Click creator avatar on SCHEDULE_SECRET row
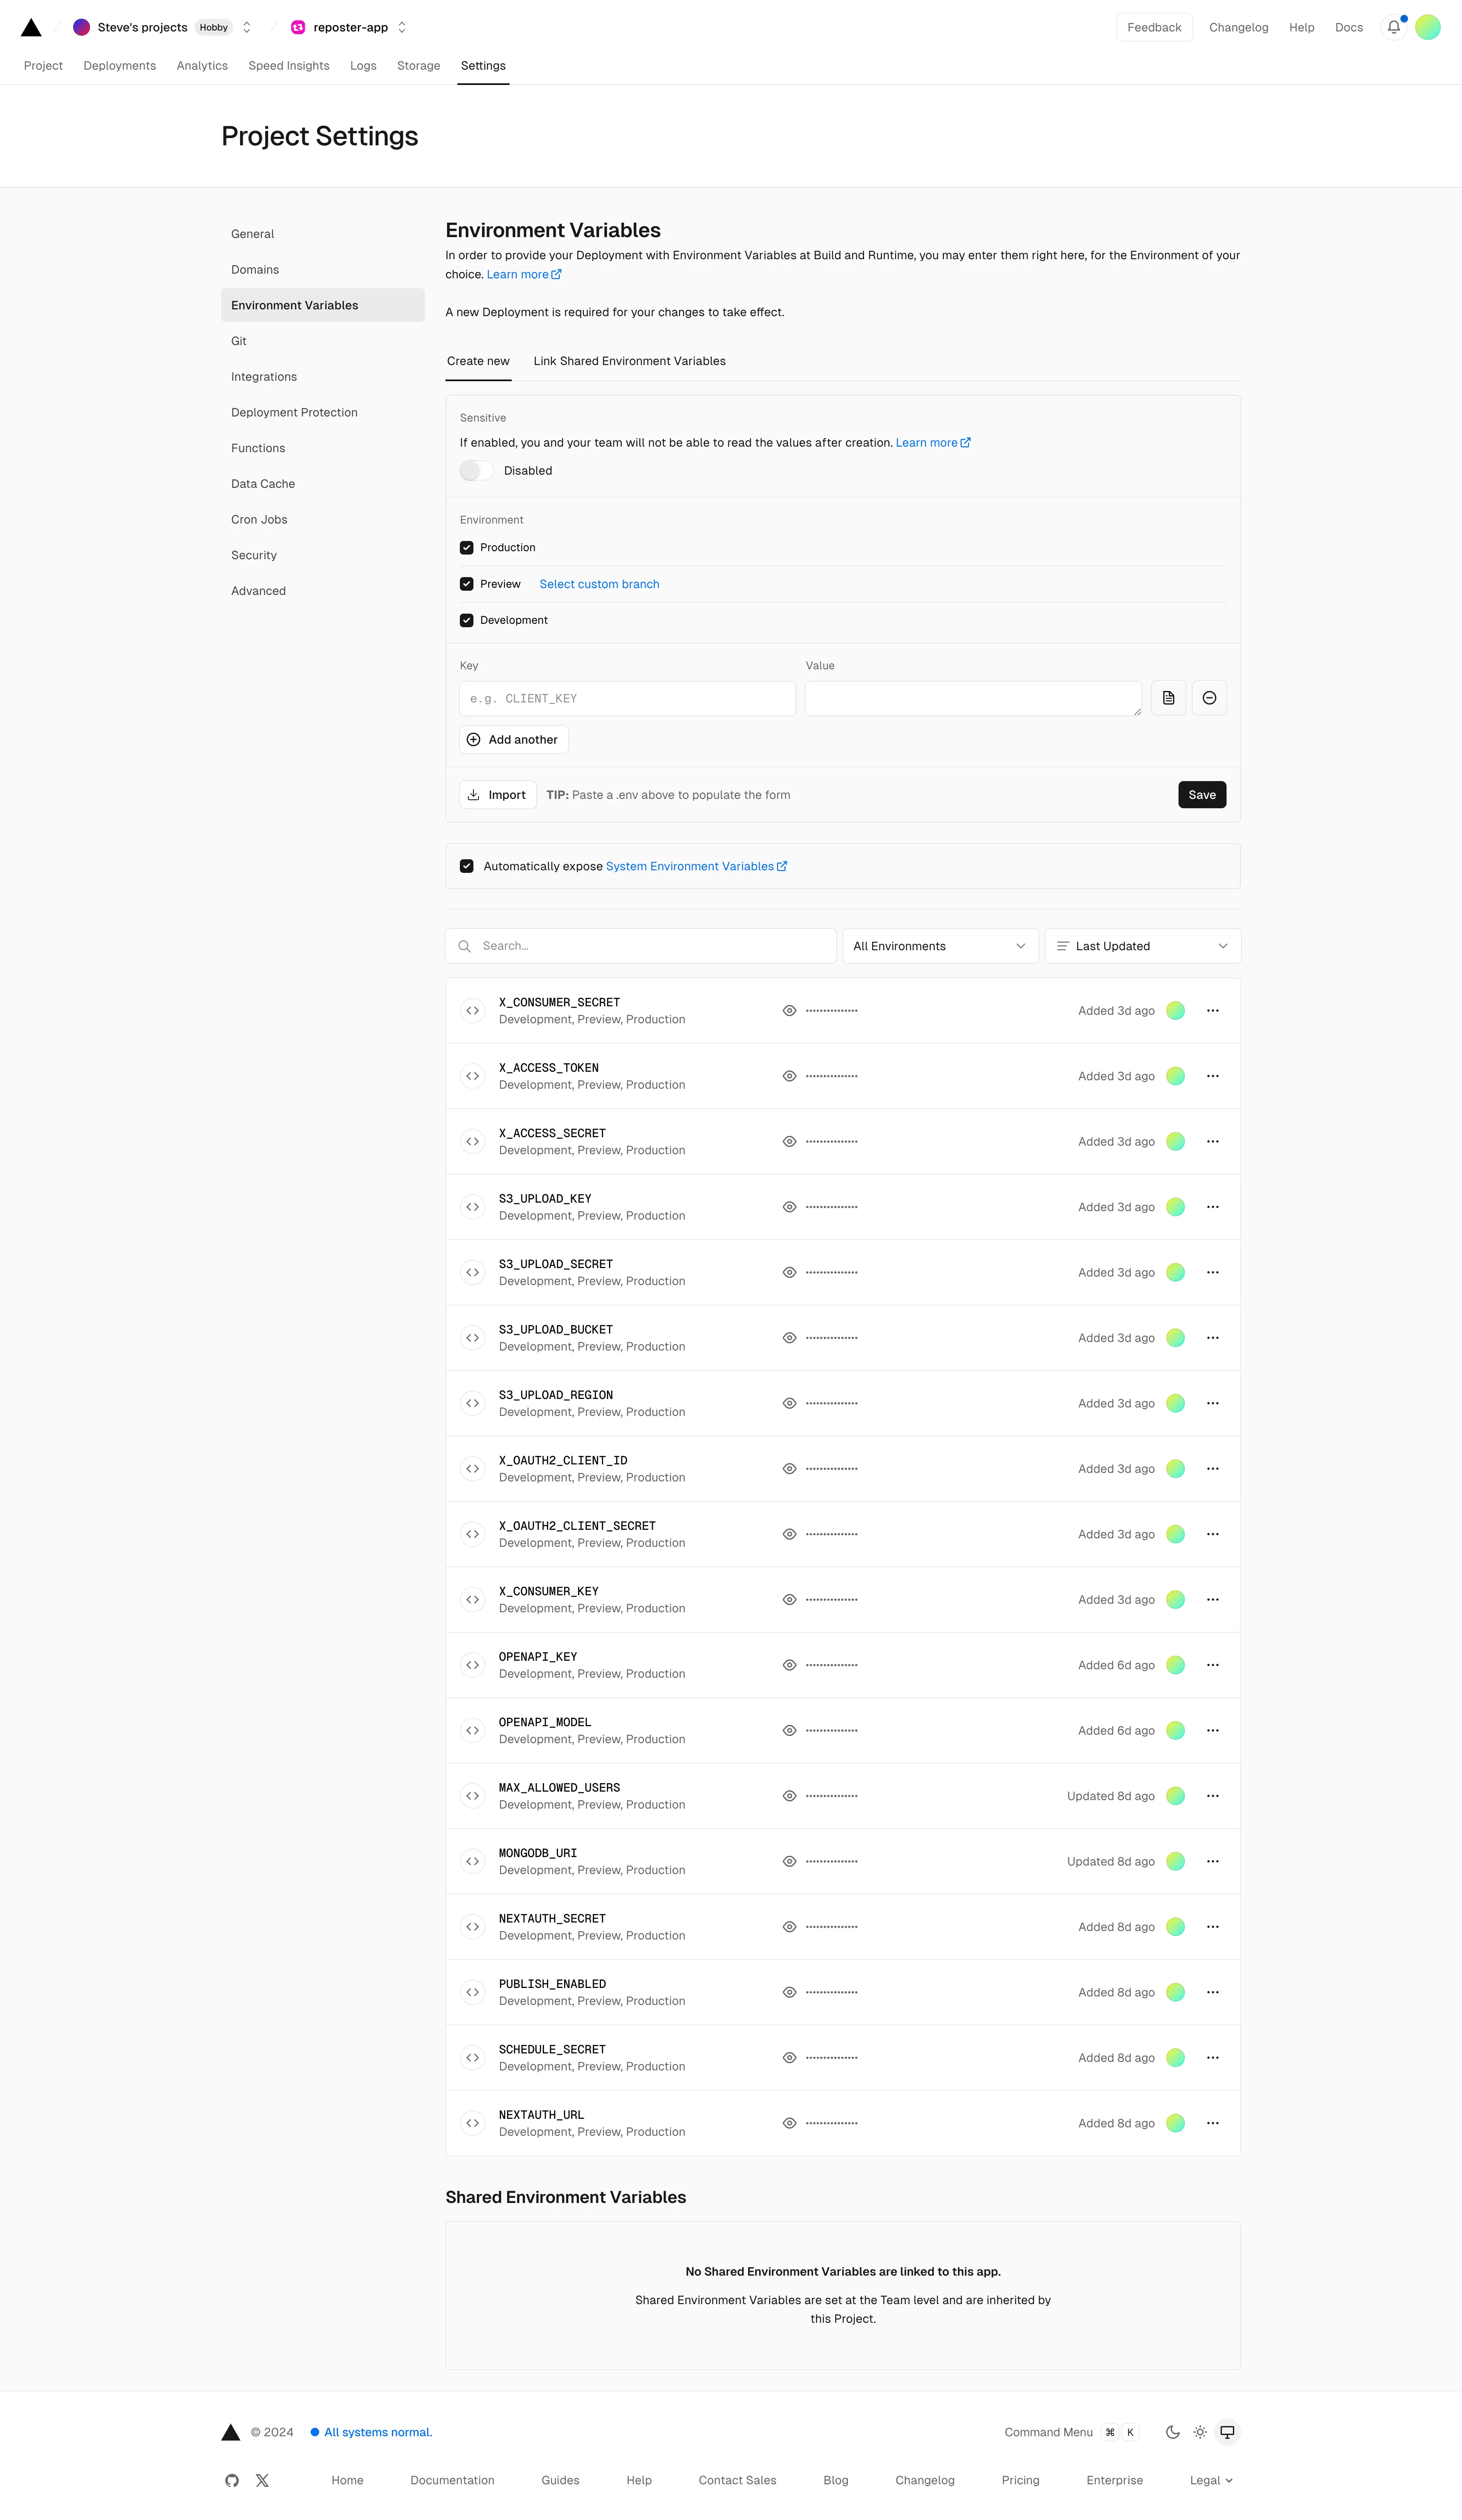Image resolution: width=1462 pixels, height=2520 pixels. tap(1176, 2058)
